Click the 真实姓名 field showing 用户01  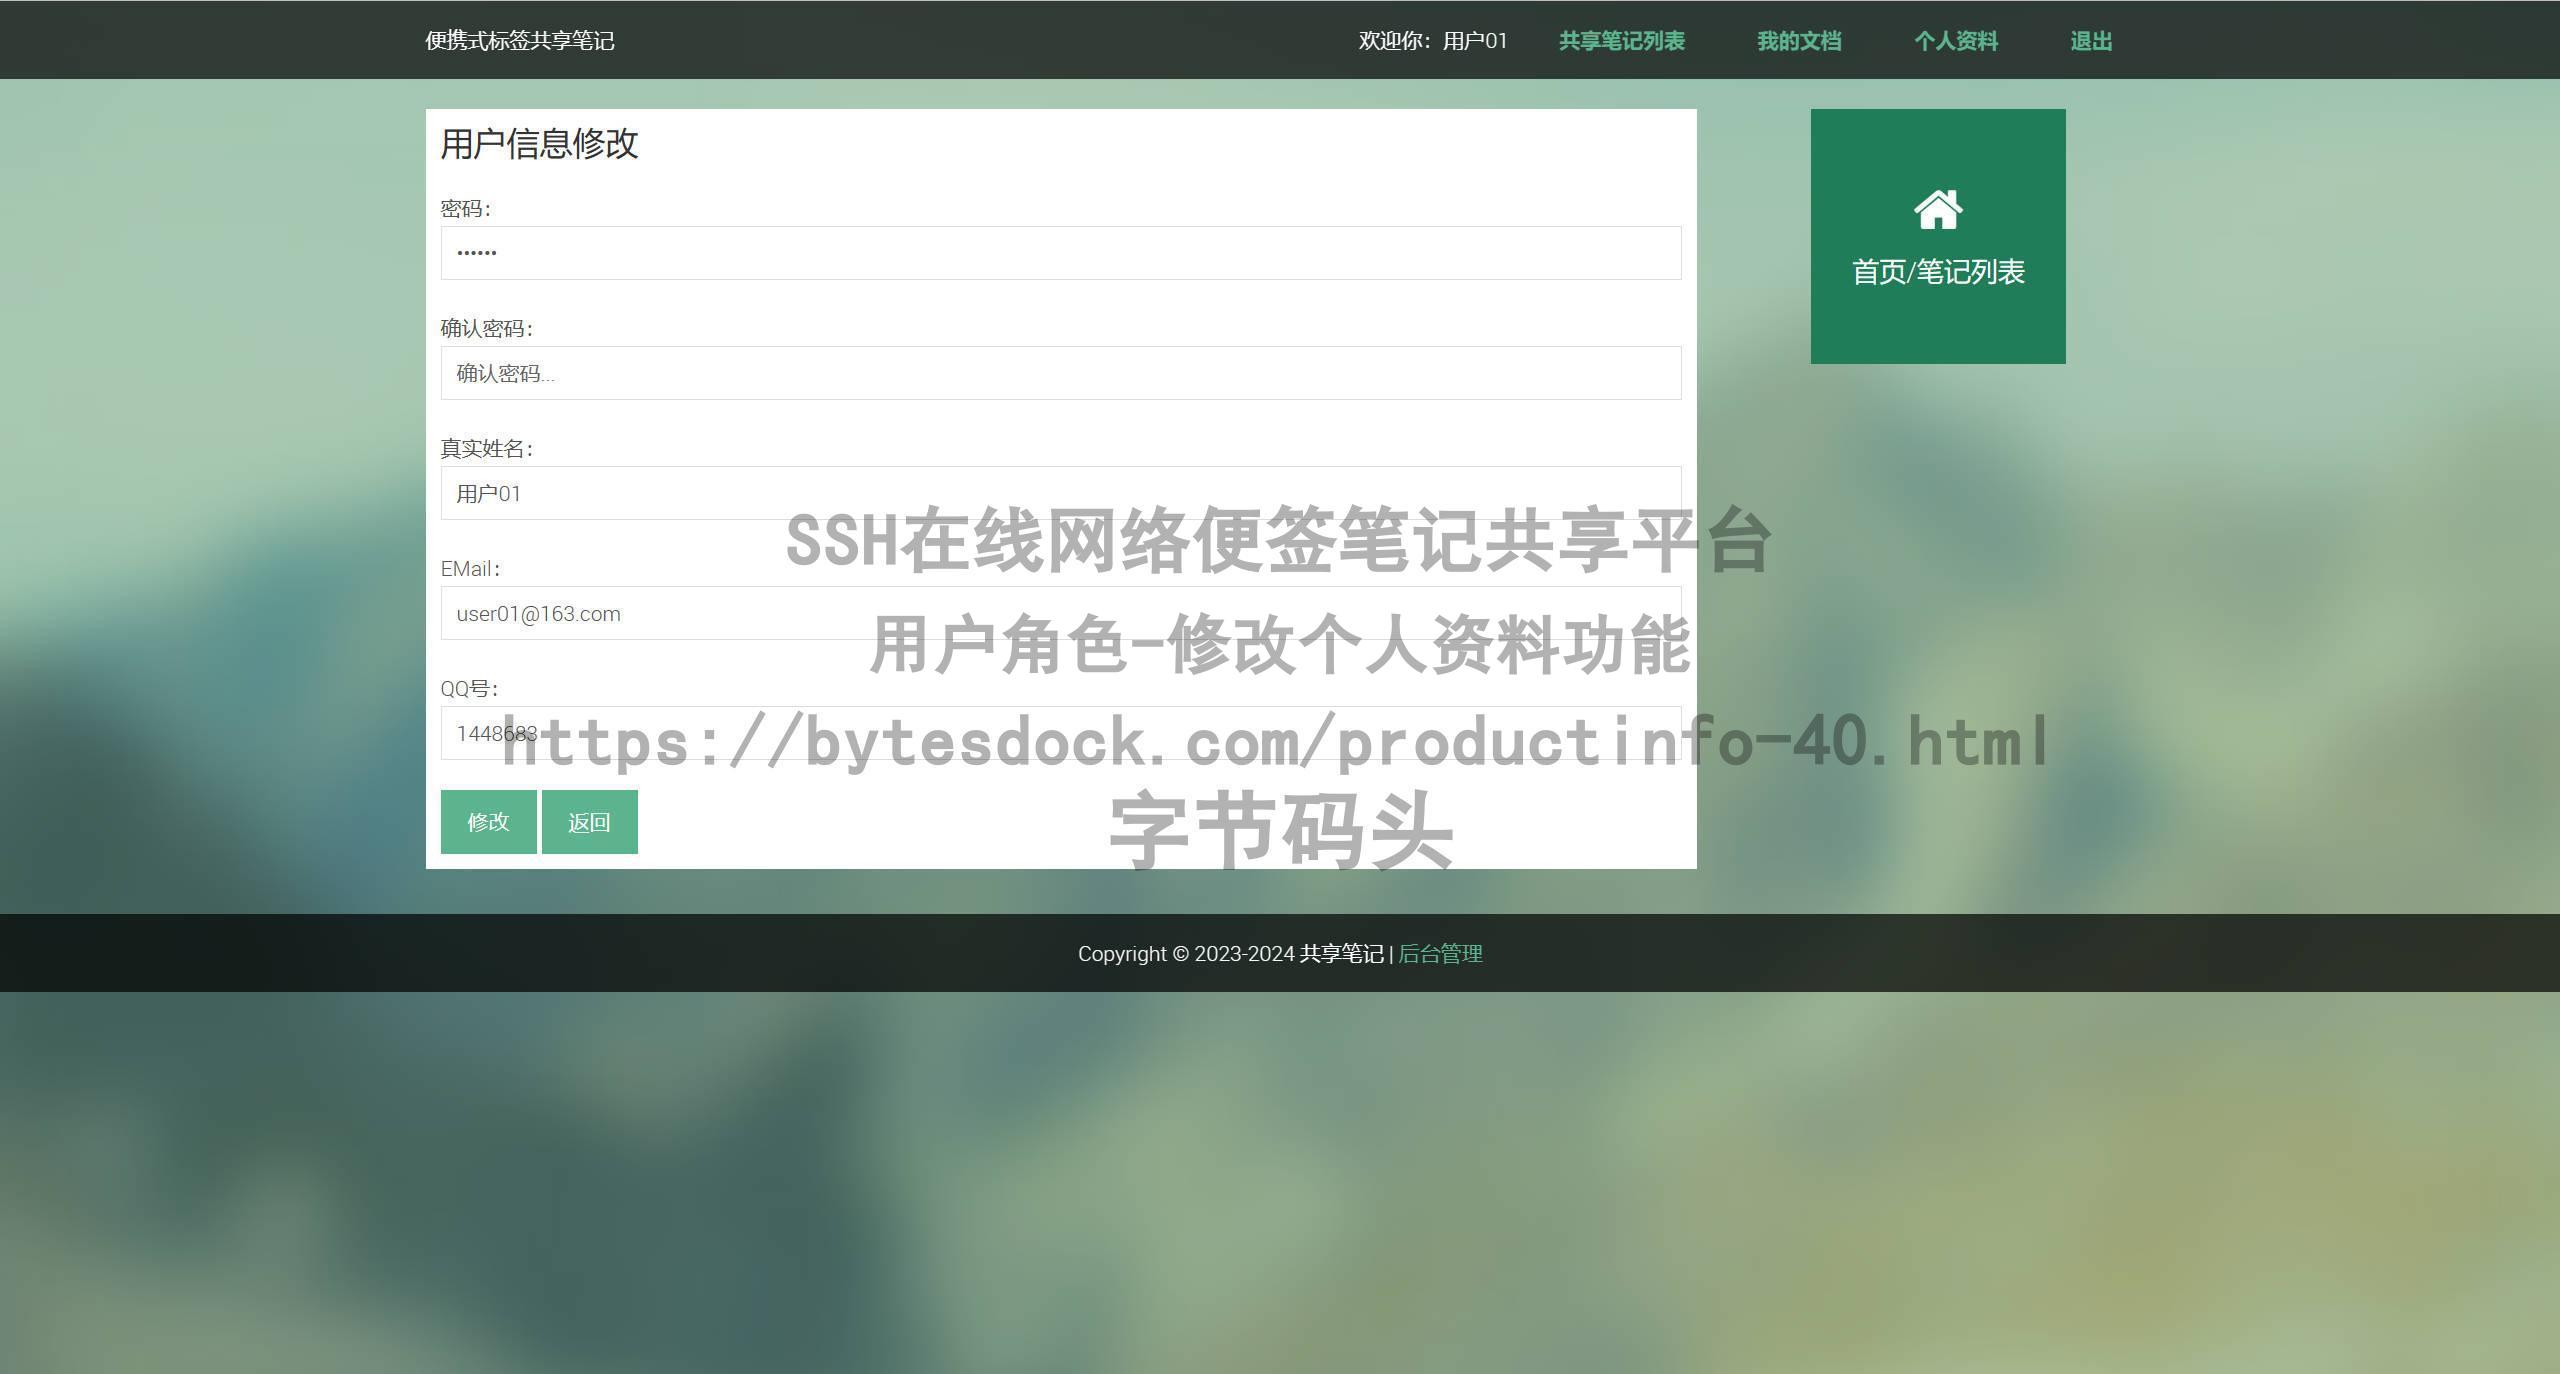[1060, 493]
